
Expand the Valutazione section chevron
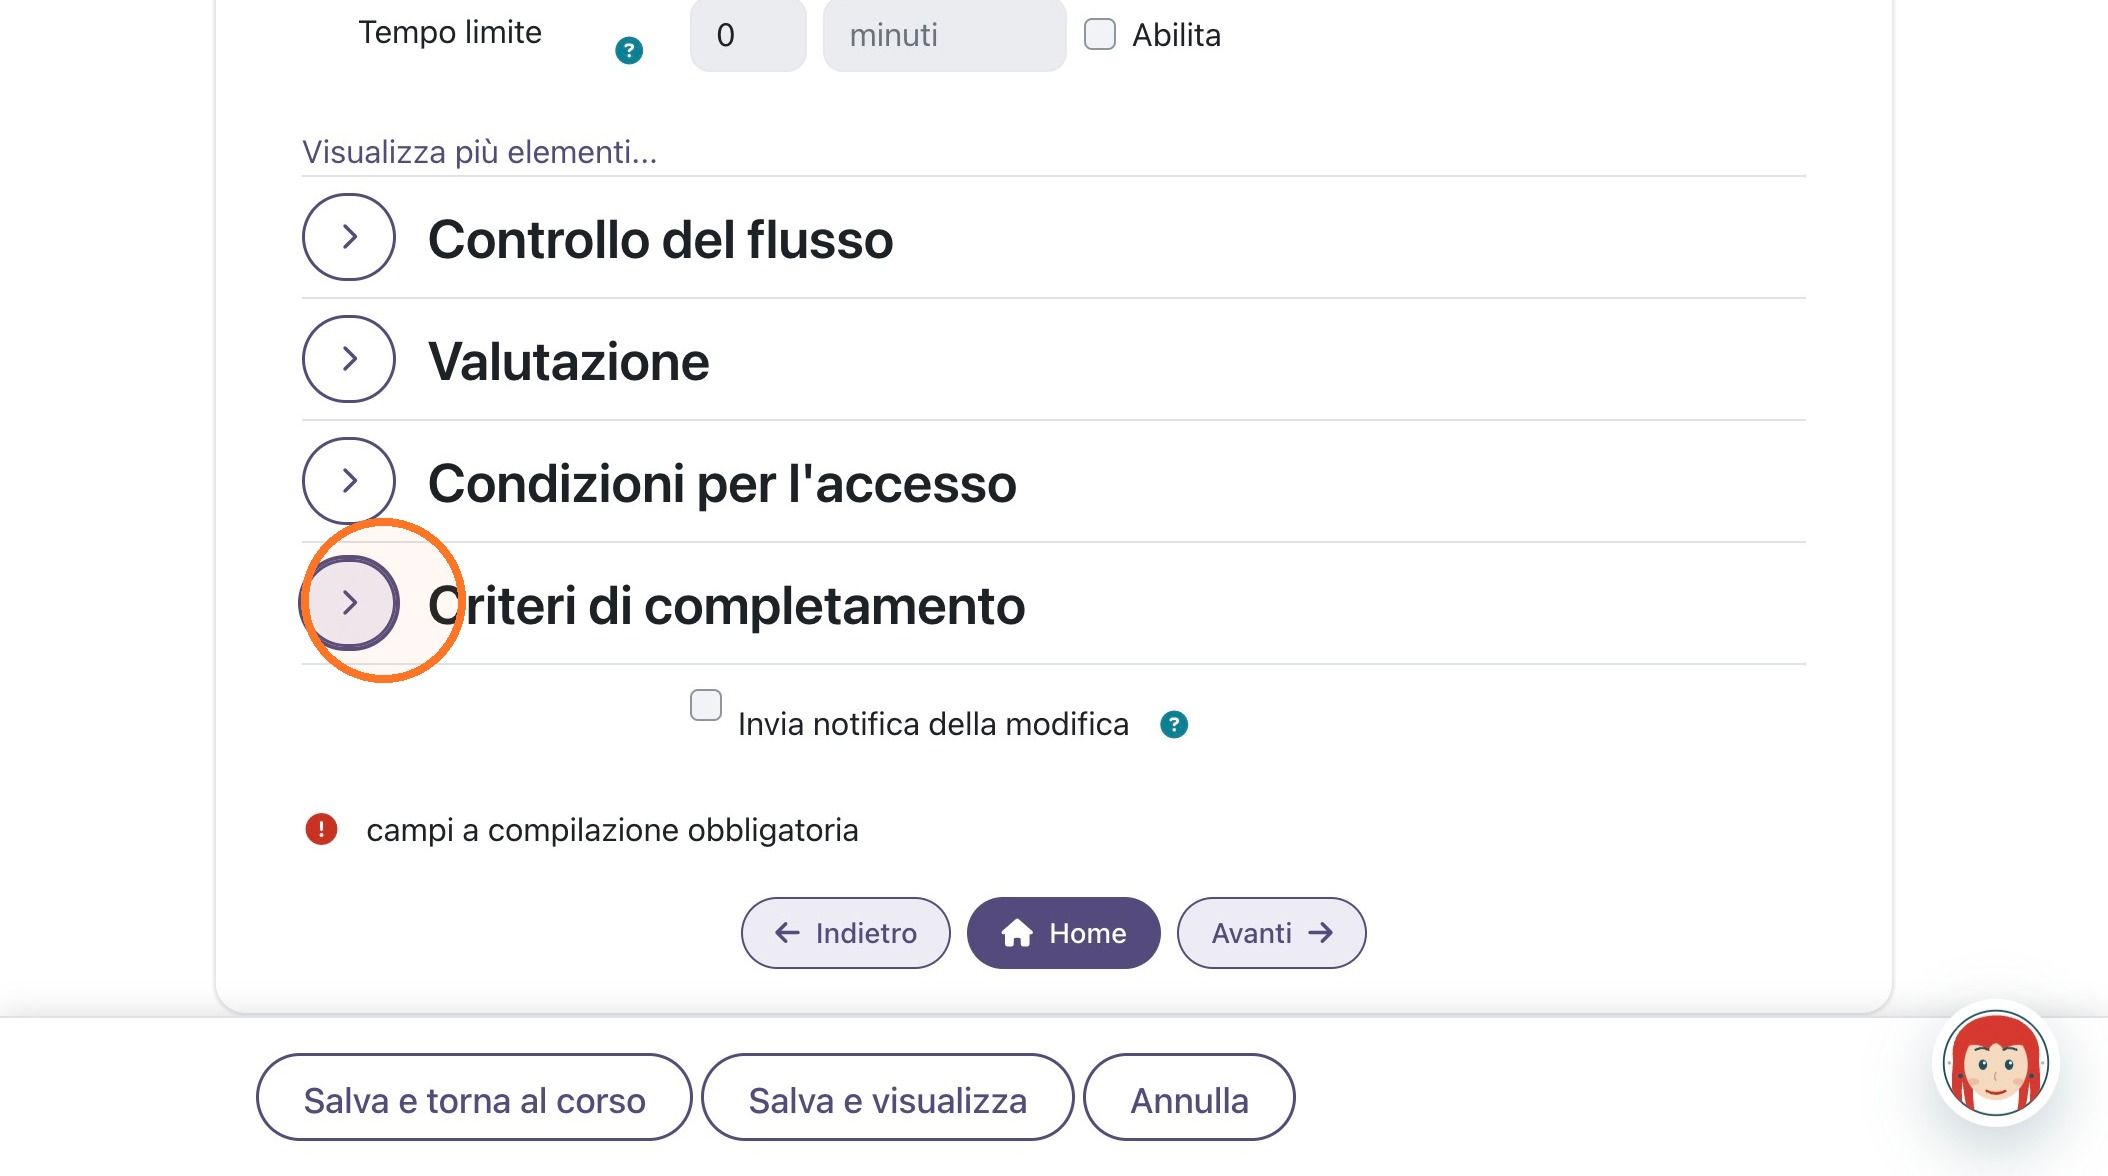(349, 359)
